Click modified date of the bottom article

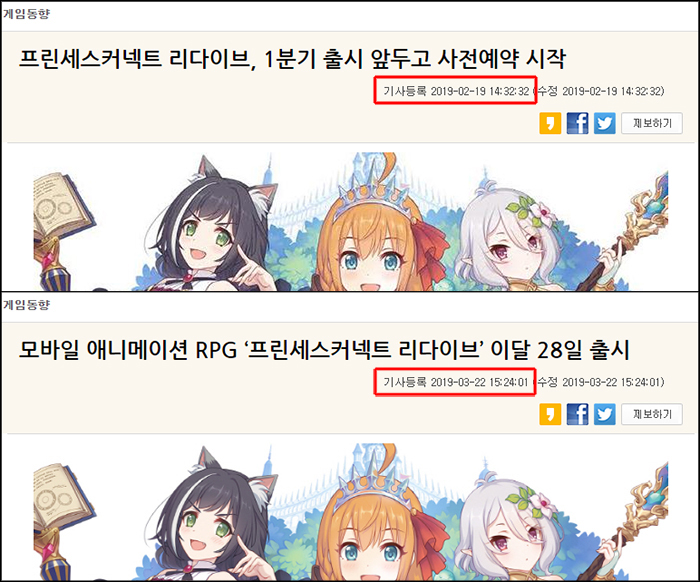601,382
